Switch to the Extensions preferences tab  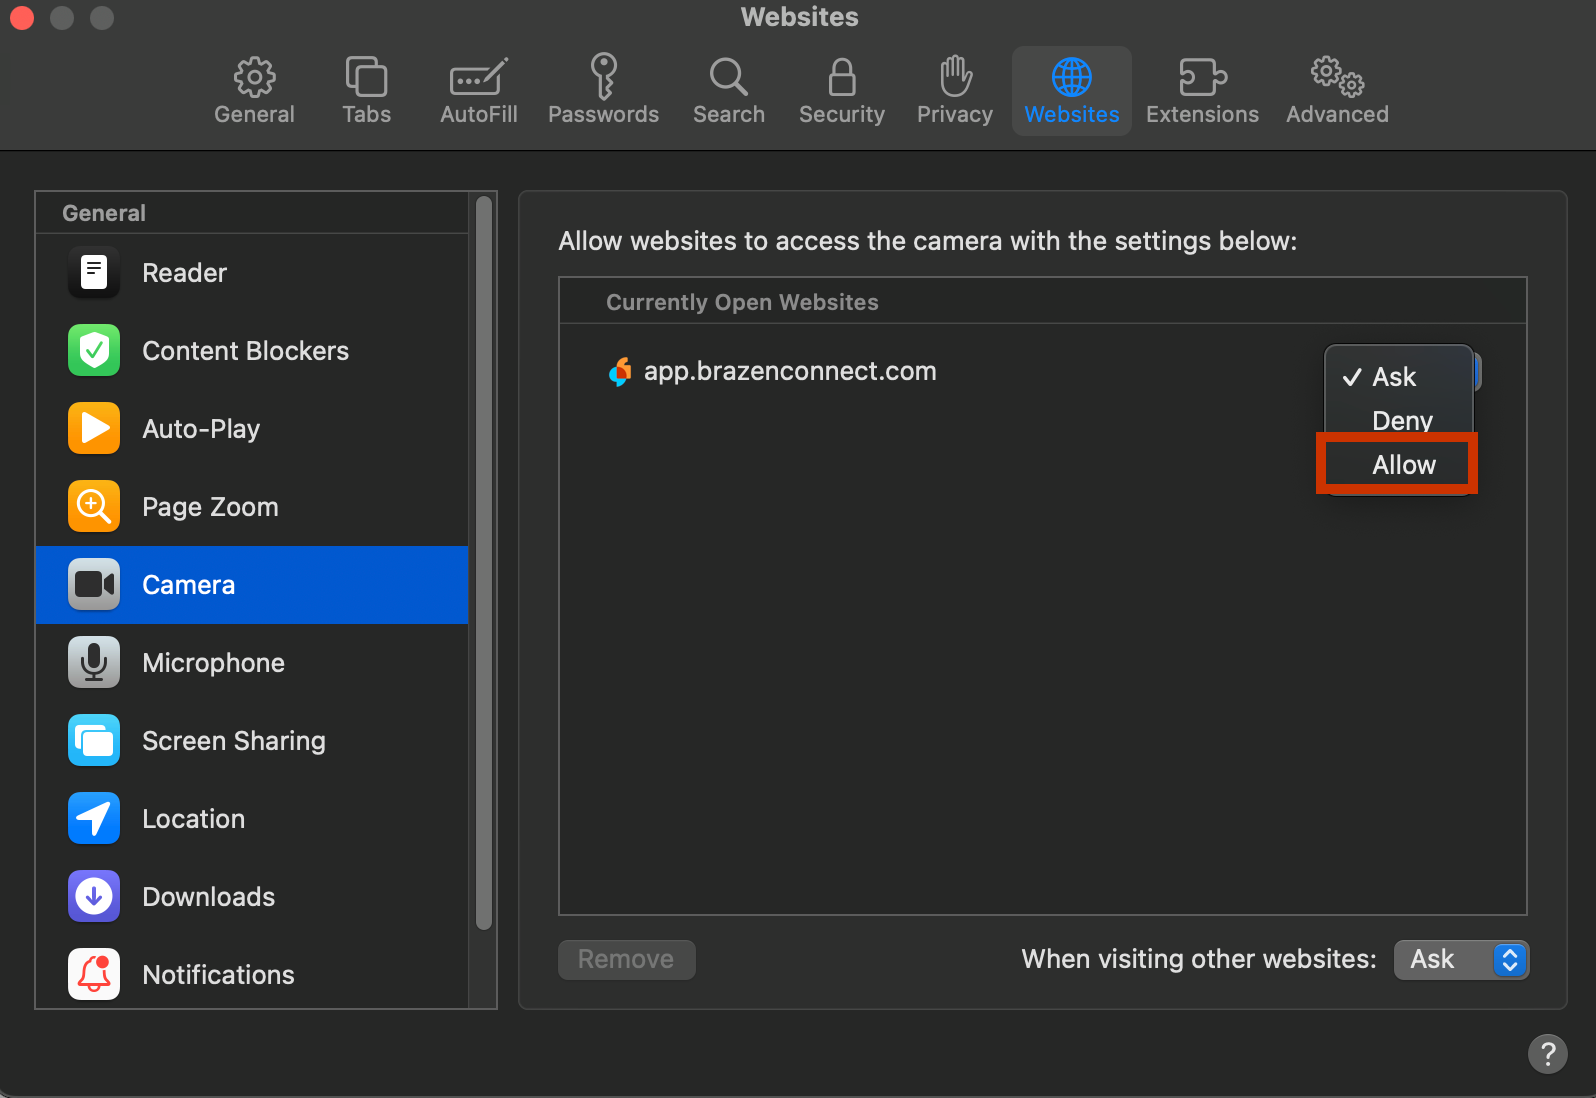[1202, 91]
